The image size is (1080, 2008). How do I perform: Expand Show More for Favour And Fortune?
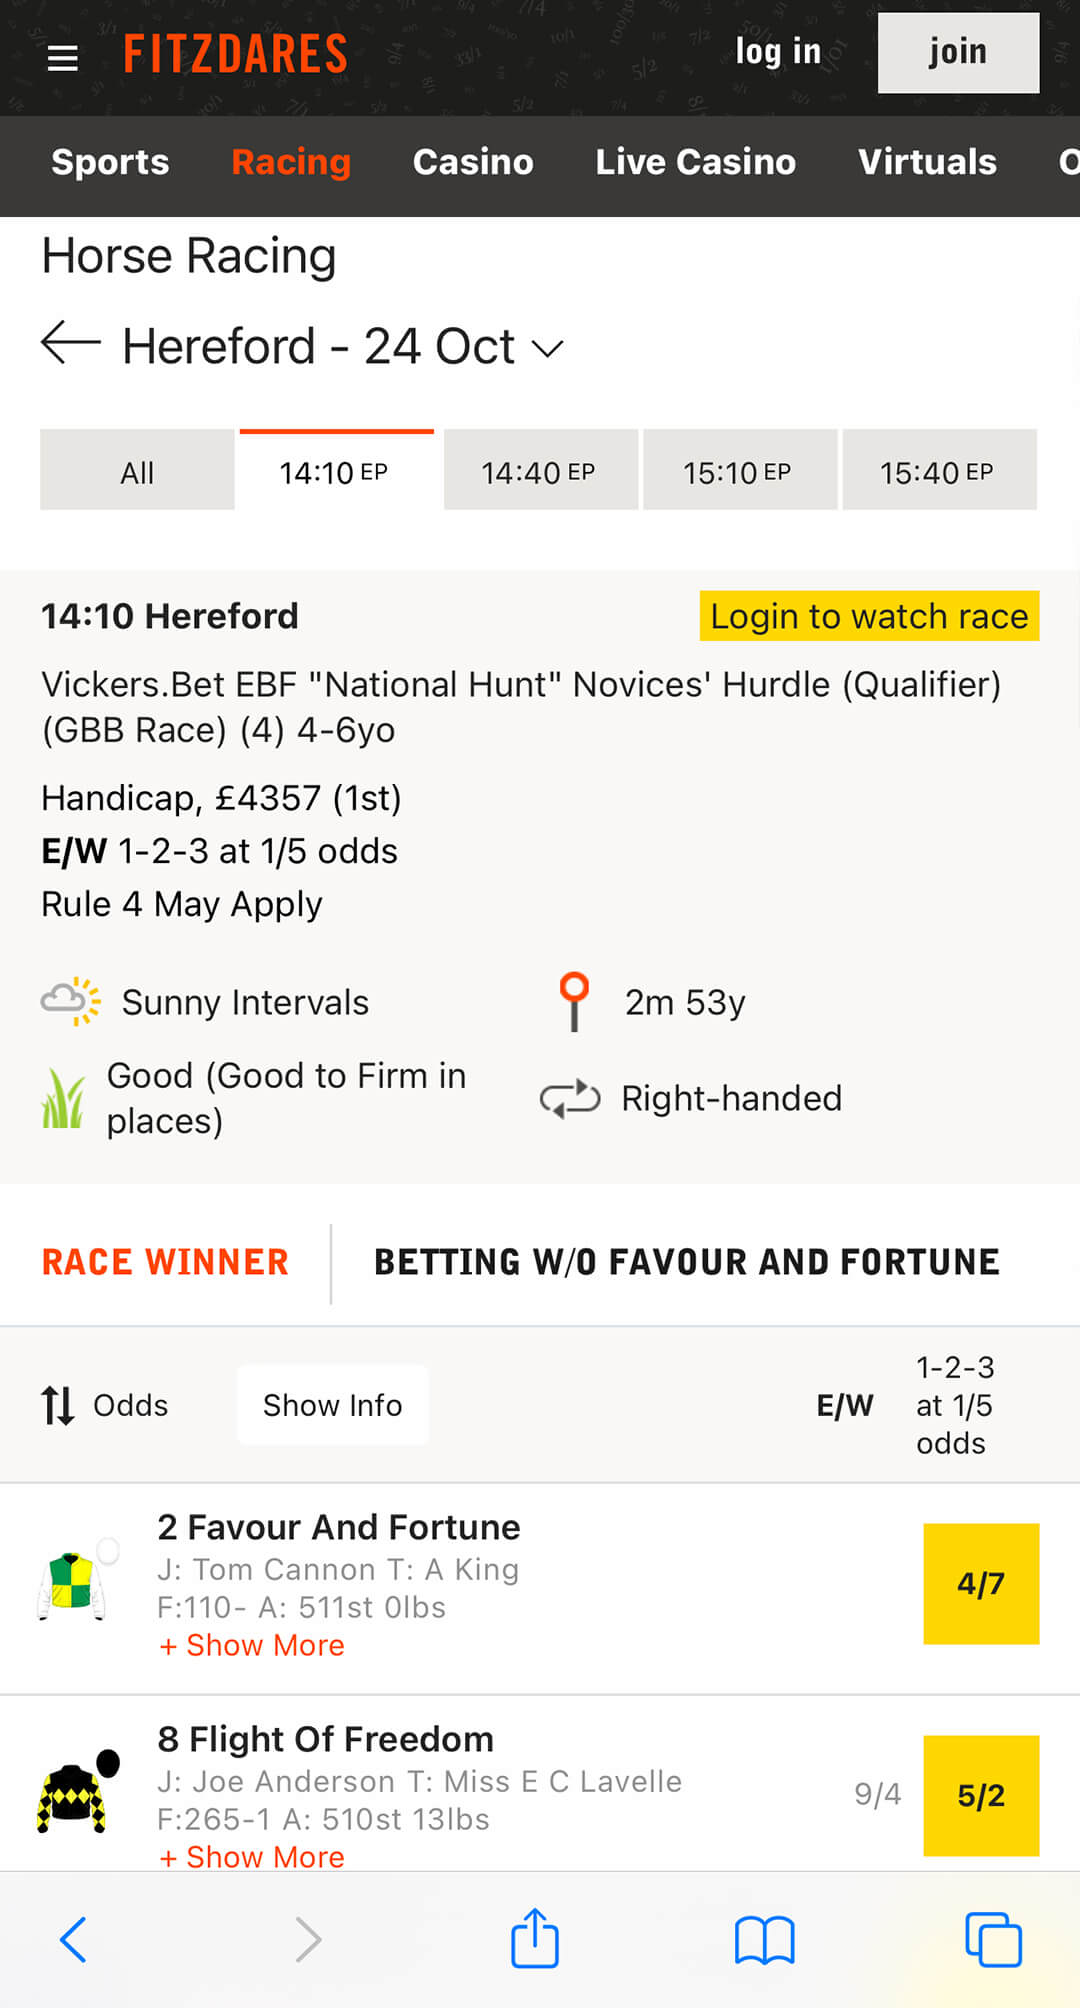(x=252, y=1645)
